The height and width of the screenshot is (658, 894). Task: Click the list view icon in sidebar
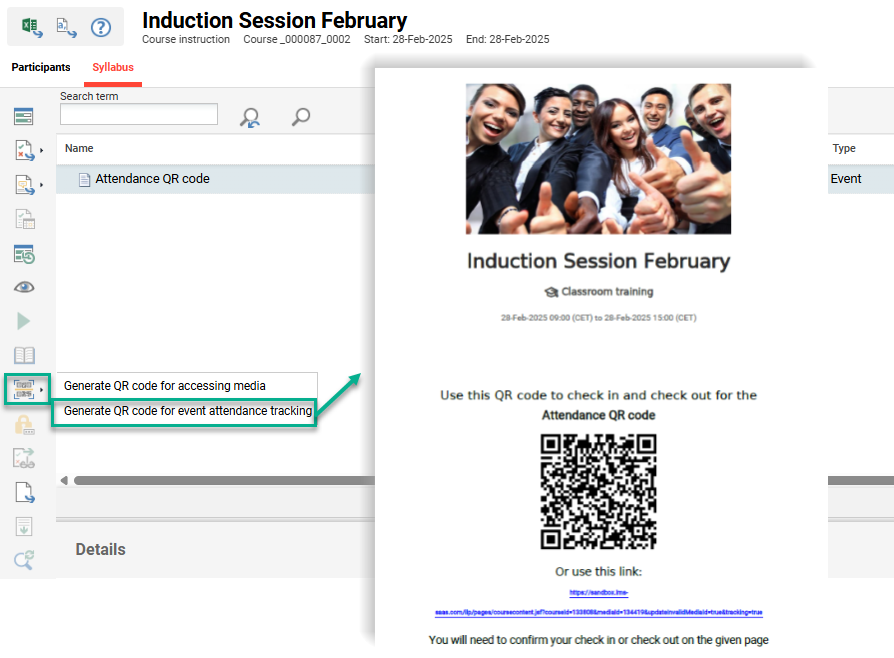(x=23, y=116)
